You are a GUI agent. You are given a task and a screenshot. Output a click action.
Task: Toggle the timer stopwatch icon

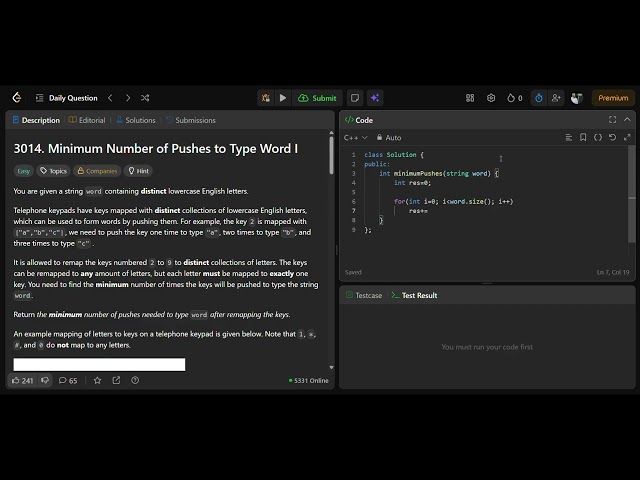click(539, 98)
